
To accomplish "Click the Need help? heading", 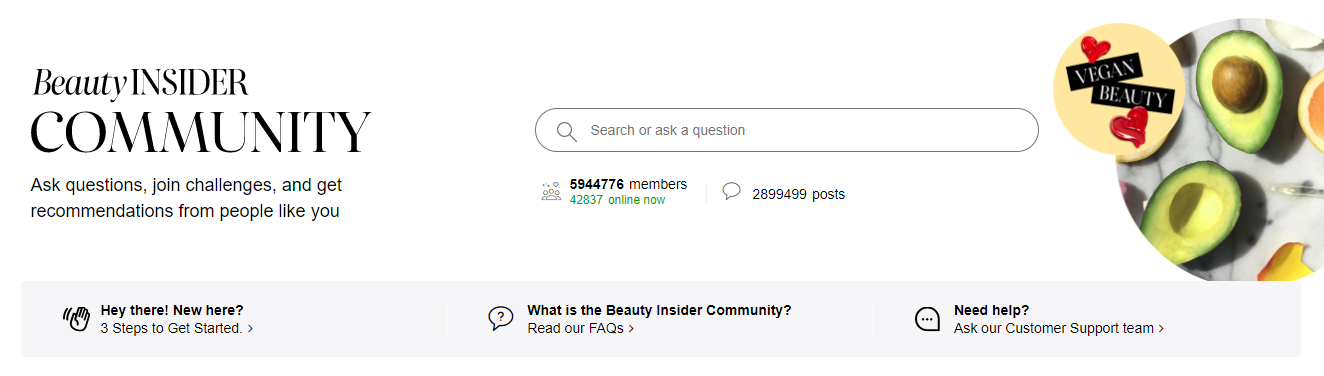I will click(991, 310).
